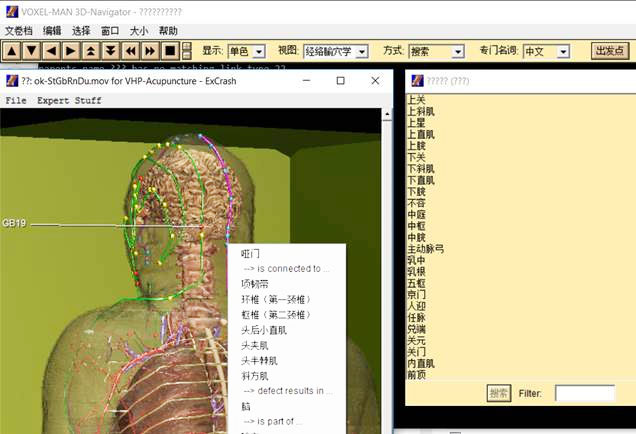Click the small stepper beside stop button
The image size is (636, 434).
coord(187,51)
